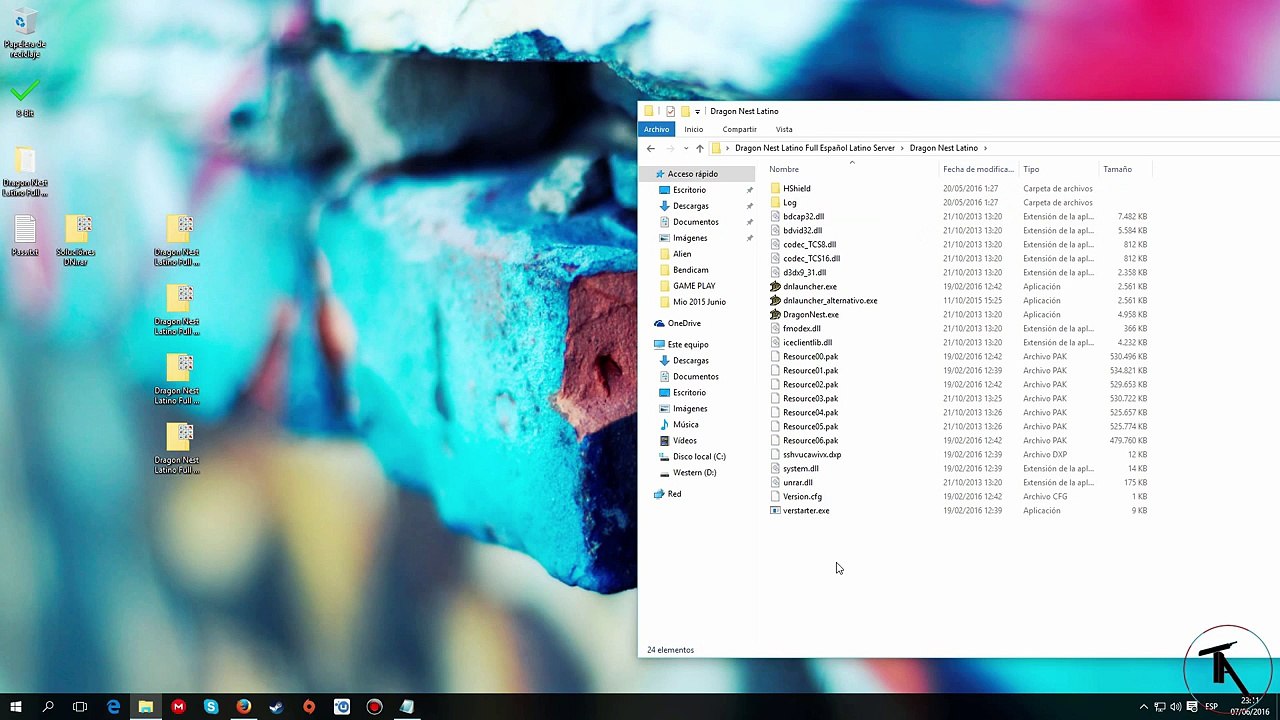
Task: Open the Recycle Bin desktop icon
Action: pyautogui.click(x=24, y=33)
